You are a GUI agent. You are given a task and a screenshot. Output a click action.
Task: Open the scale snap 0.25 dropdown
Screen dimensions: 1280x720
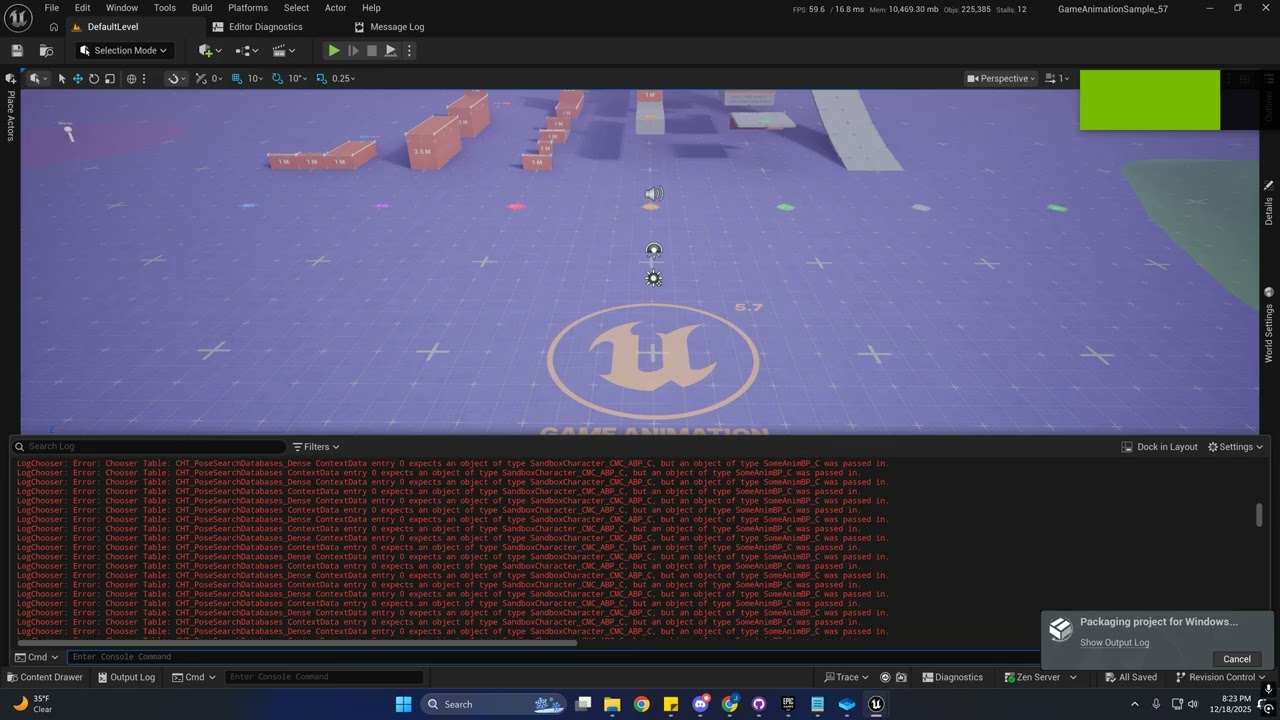click(343, 78)
